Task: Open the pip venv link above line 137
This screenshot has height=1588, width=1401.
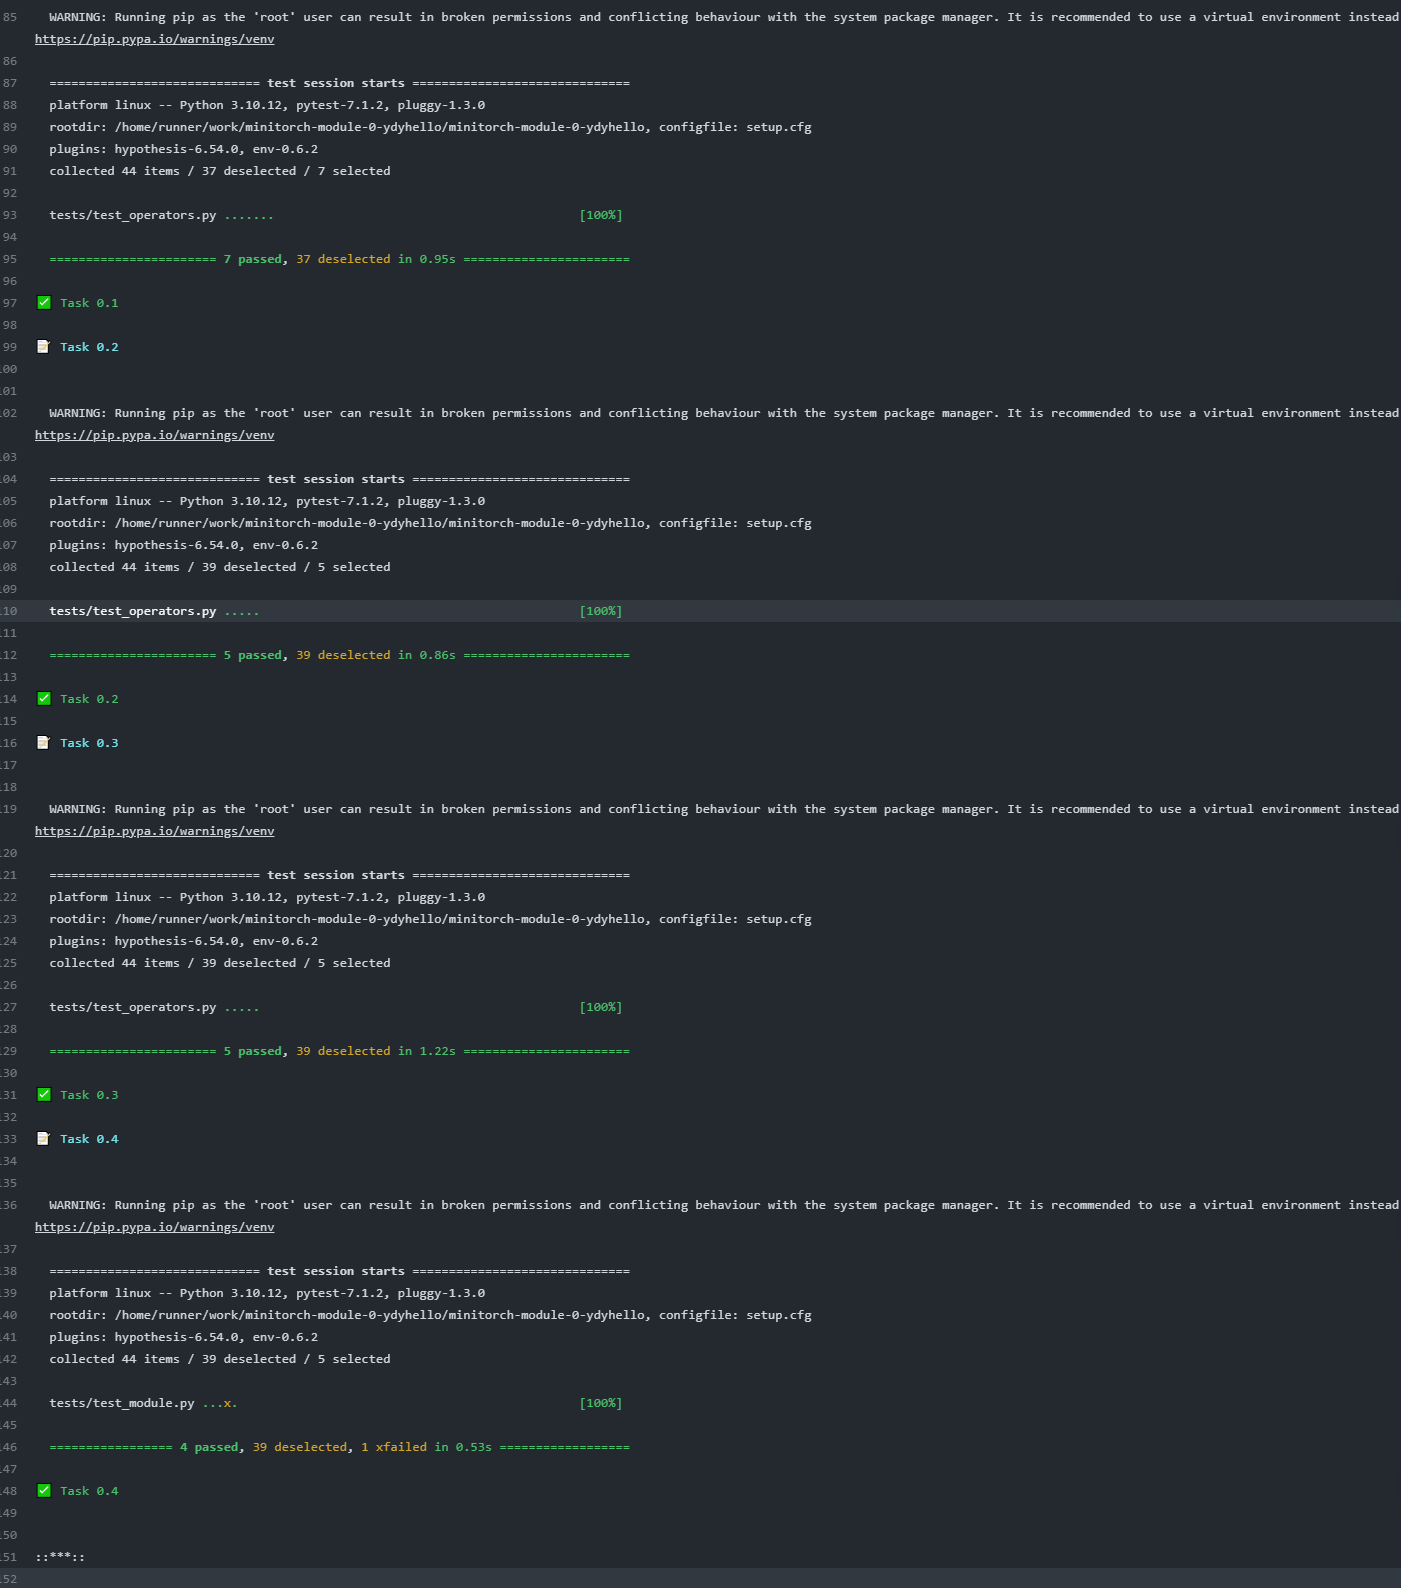Action: 154,1227
